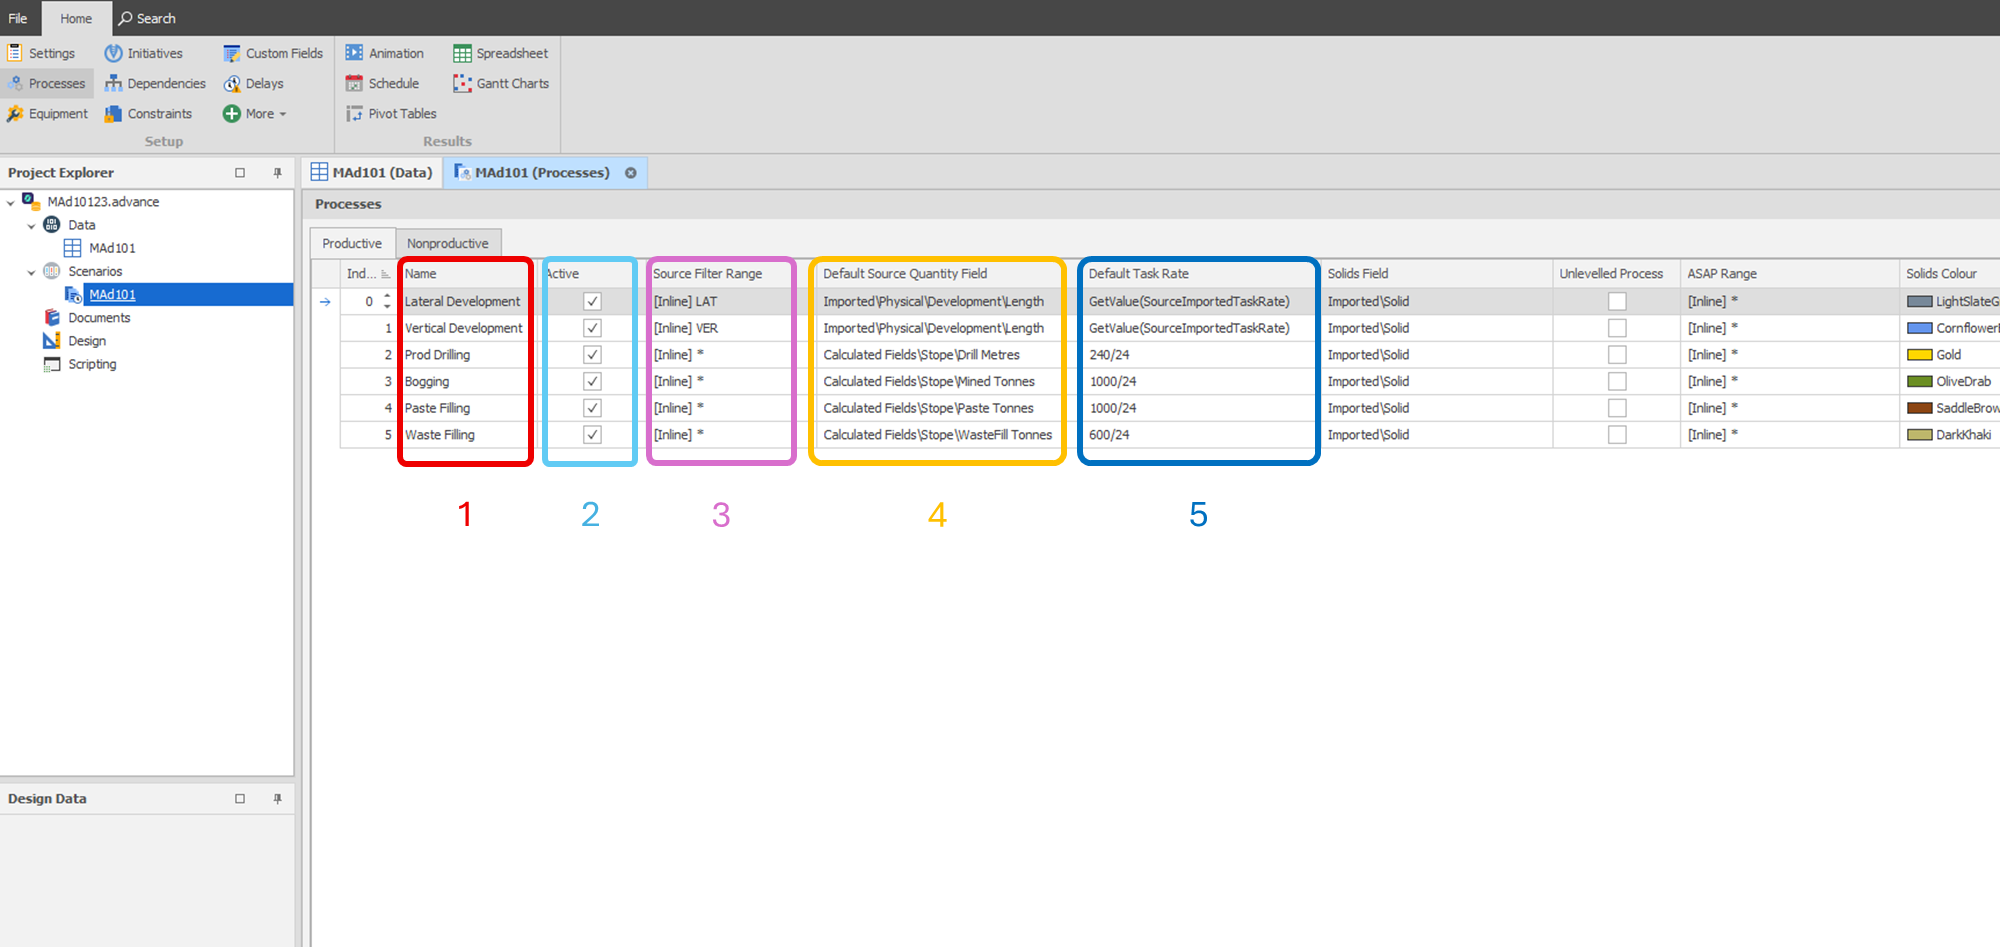2000x947 pixels.
Task: Pin the Project Explorer panel
Action: [277, 173]
